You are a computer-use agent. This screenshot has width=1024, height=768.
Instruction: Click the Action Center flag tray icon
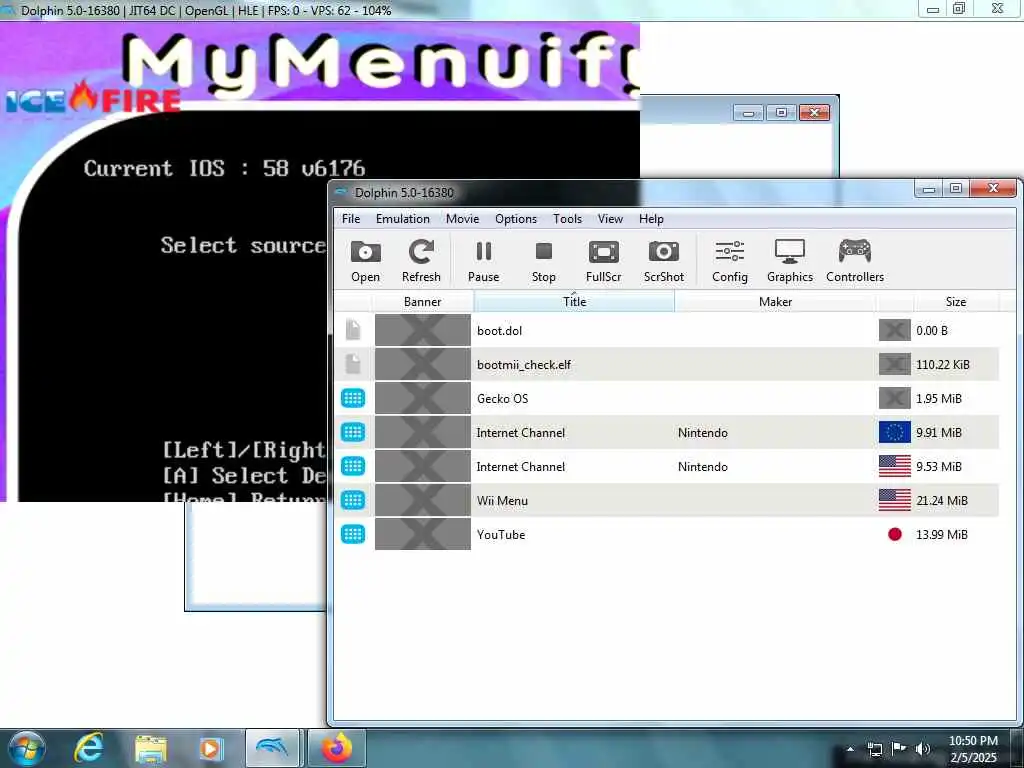tap(899, 749)
